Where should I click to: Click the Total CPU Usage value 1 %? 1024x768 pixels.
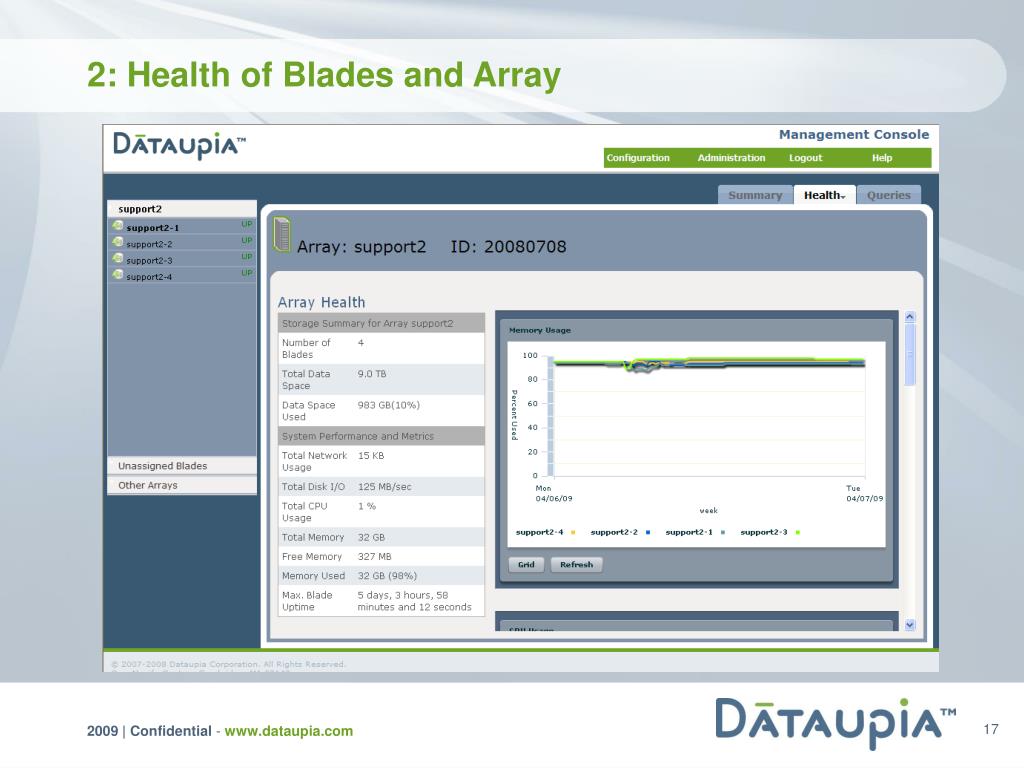(x=366, y=506)
